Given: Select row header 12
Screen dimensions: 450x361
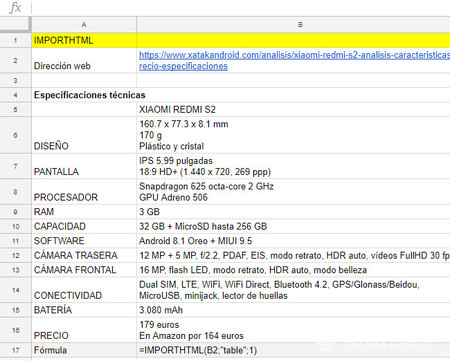Looking at the screenshot, I should coord(15,255).
